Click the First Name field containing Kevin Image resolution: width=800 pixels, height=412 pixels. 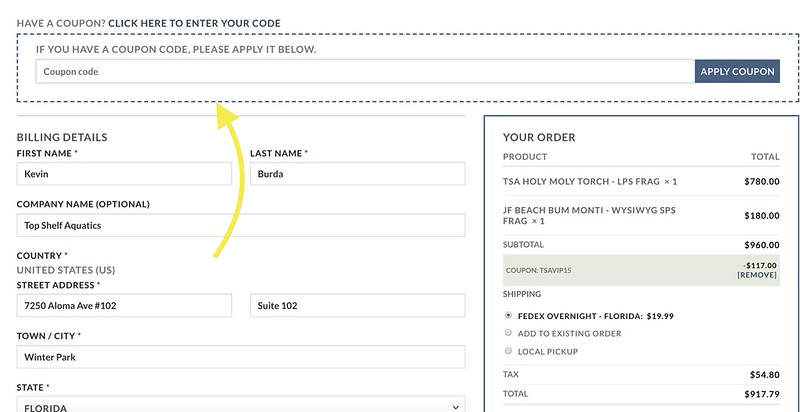(124, 174)
